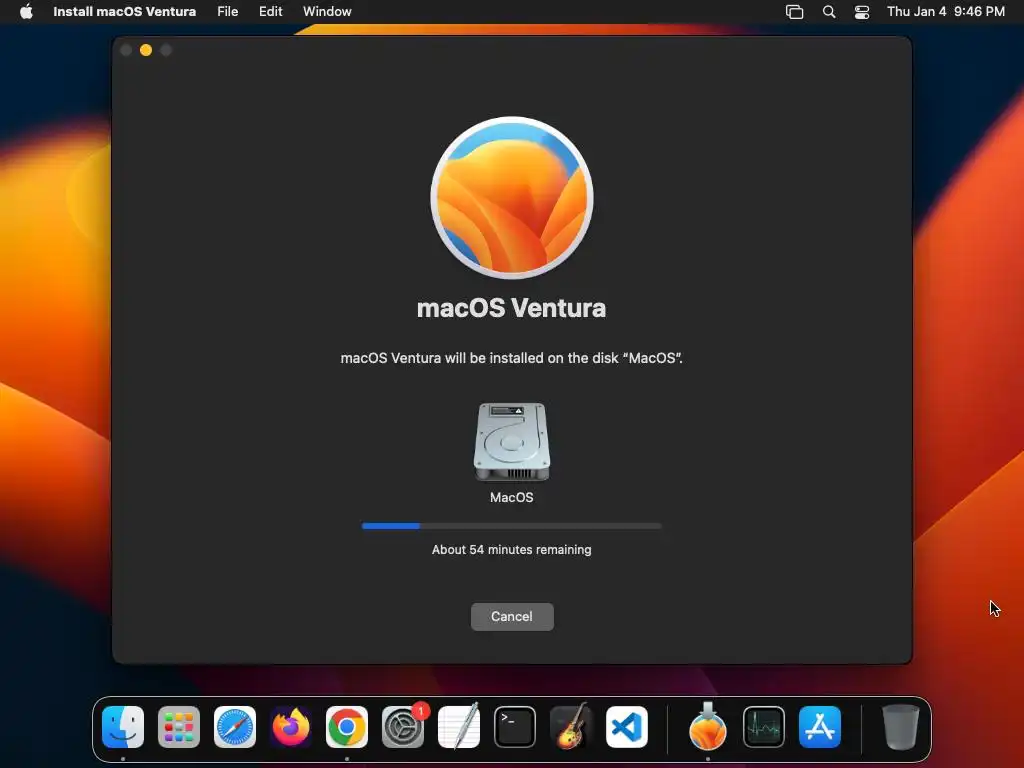Launch Visual Studio Code from the Dock

click(x=627, y=727)
